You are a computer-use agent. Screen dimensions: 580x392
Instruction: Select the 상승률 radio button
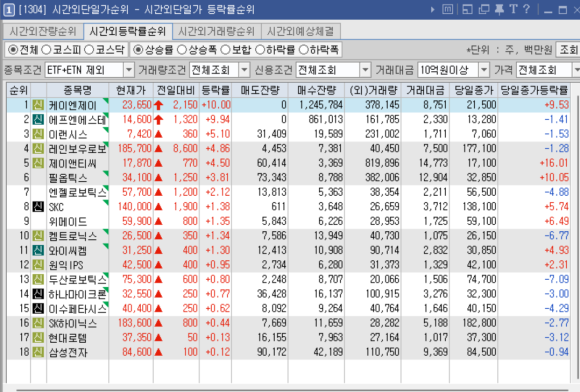coord(138,50)
